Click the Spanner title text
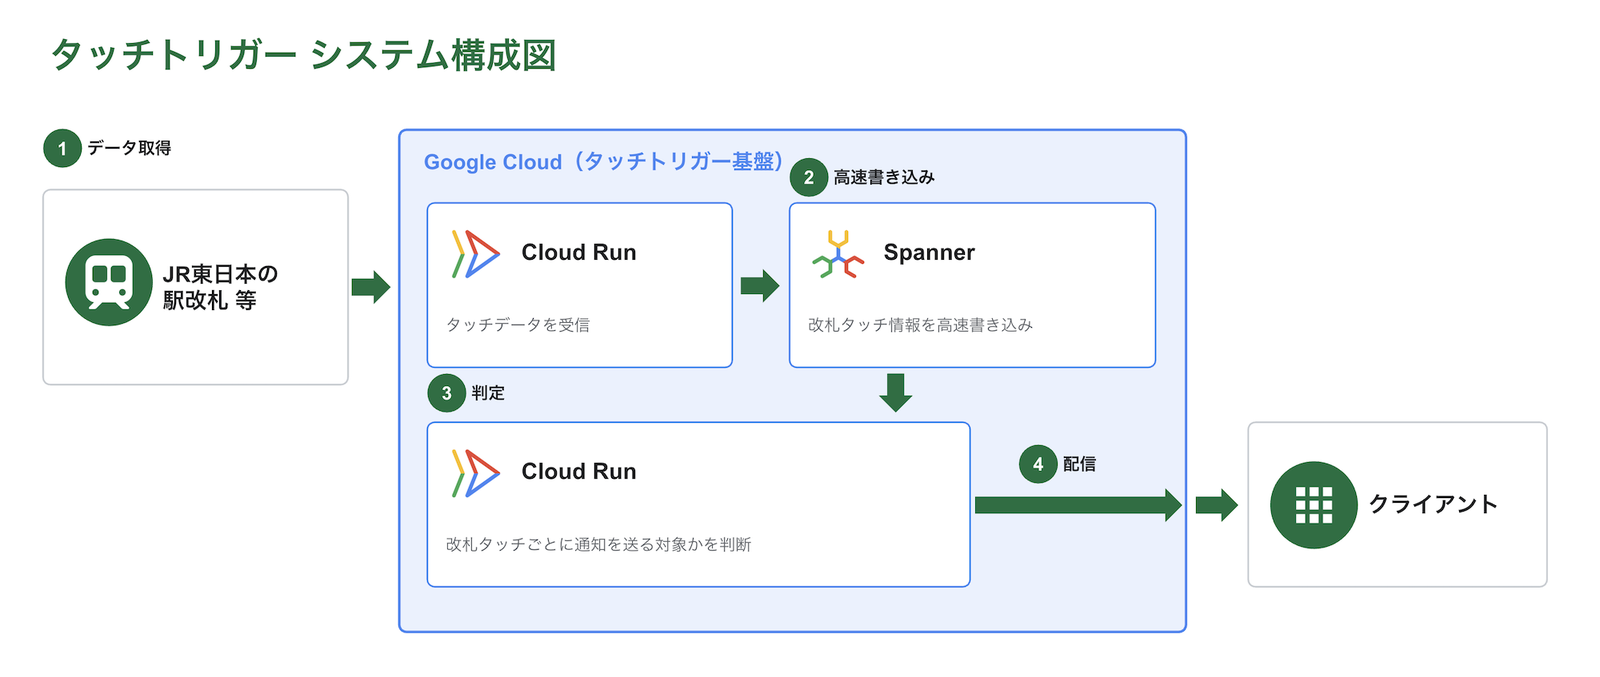1600x677 pixels. coord(929,252)
